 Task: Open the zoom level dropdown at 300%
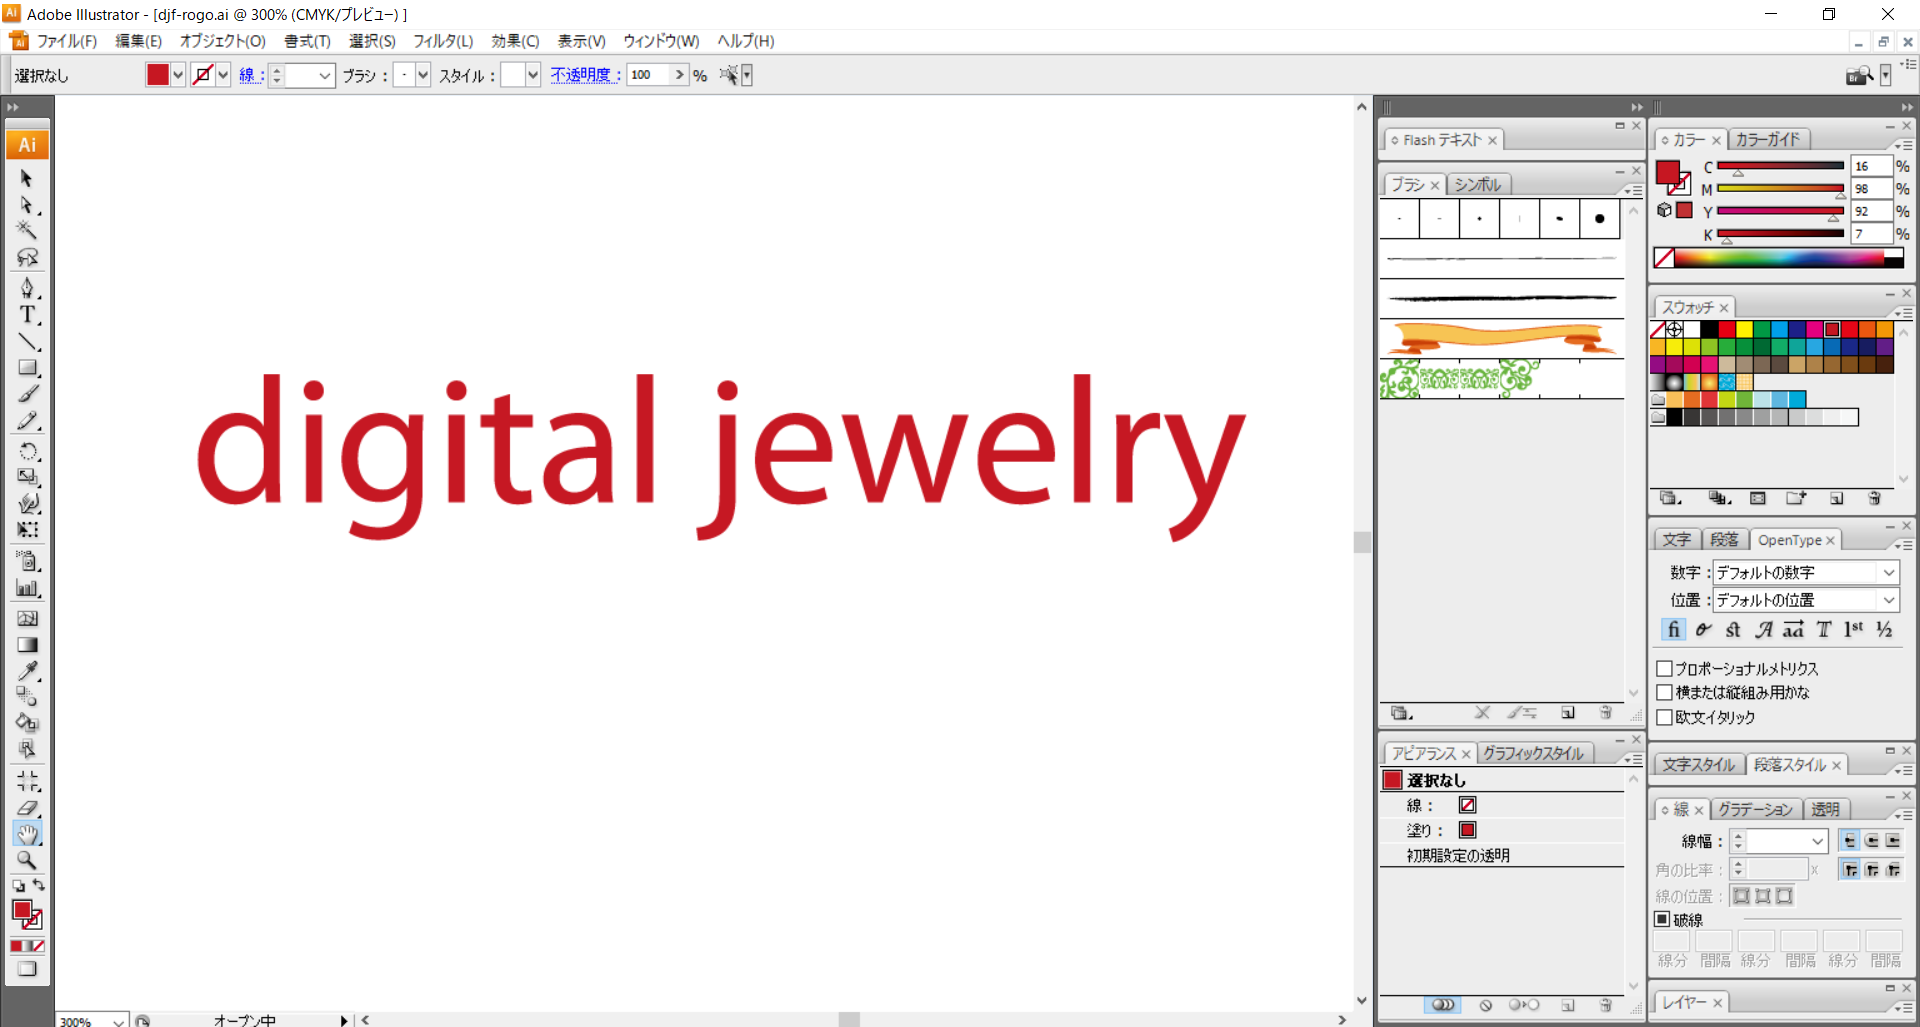pos(118,1021)
